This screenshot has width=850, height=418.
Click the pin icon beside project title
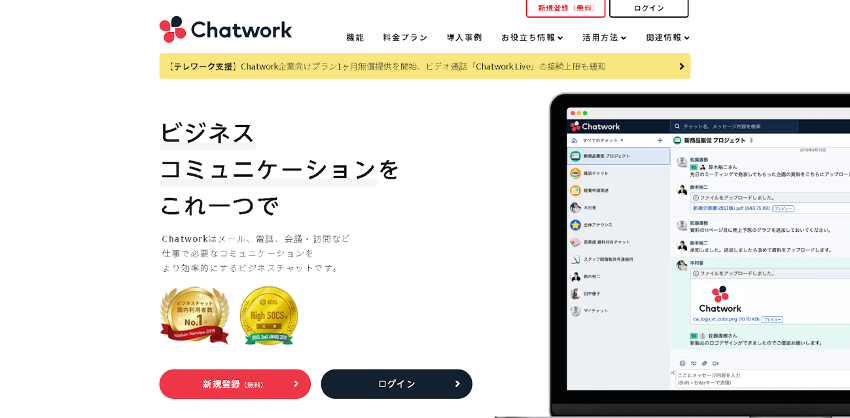pos(751,140)
